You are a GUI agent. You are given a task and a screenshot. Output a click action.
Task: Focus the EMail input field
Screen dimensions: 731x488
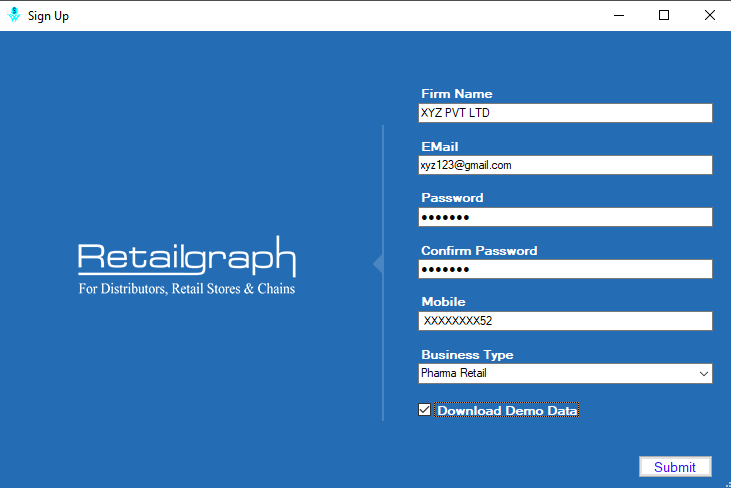(565, 165)
